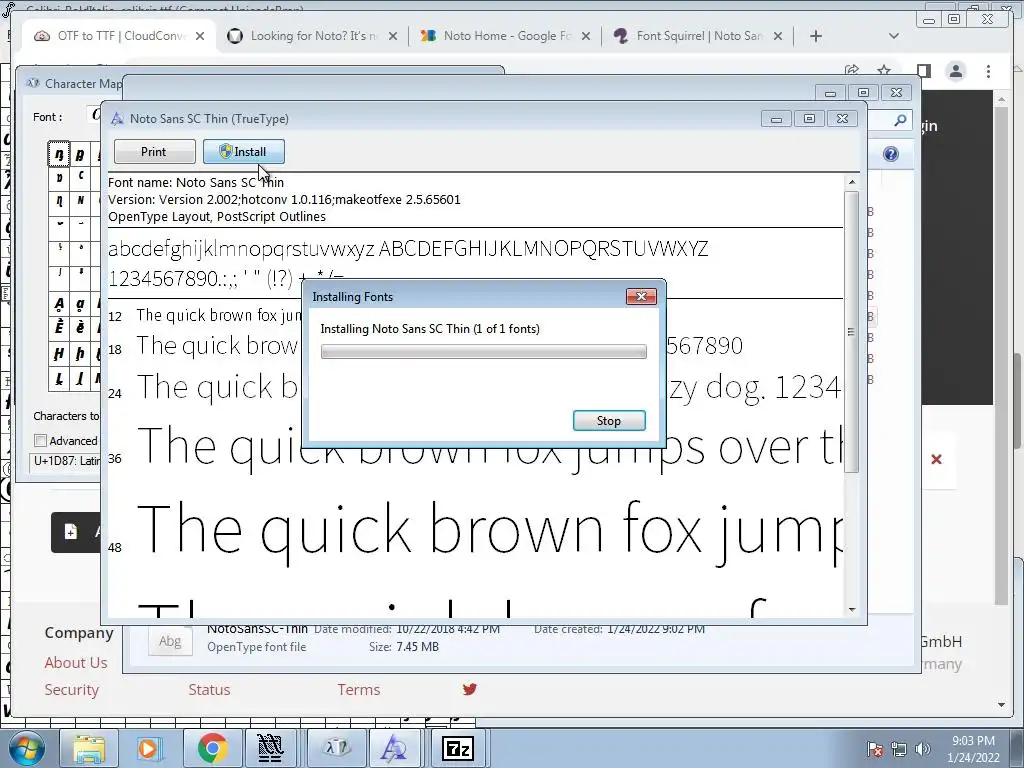
Task: Select the Ą character cell in Character Map
Action: coord(59,304)
